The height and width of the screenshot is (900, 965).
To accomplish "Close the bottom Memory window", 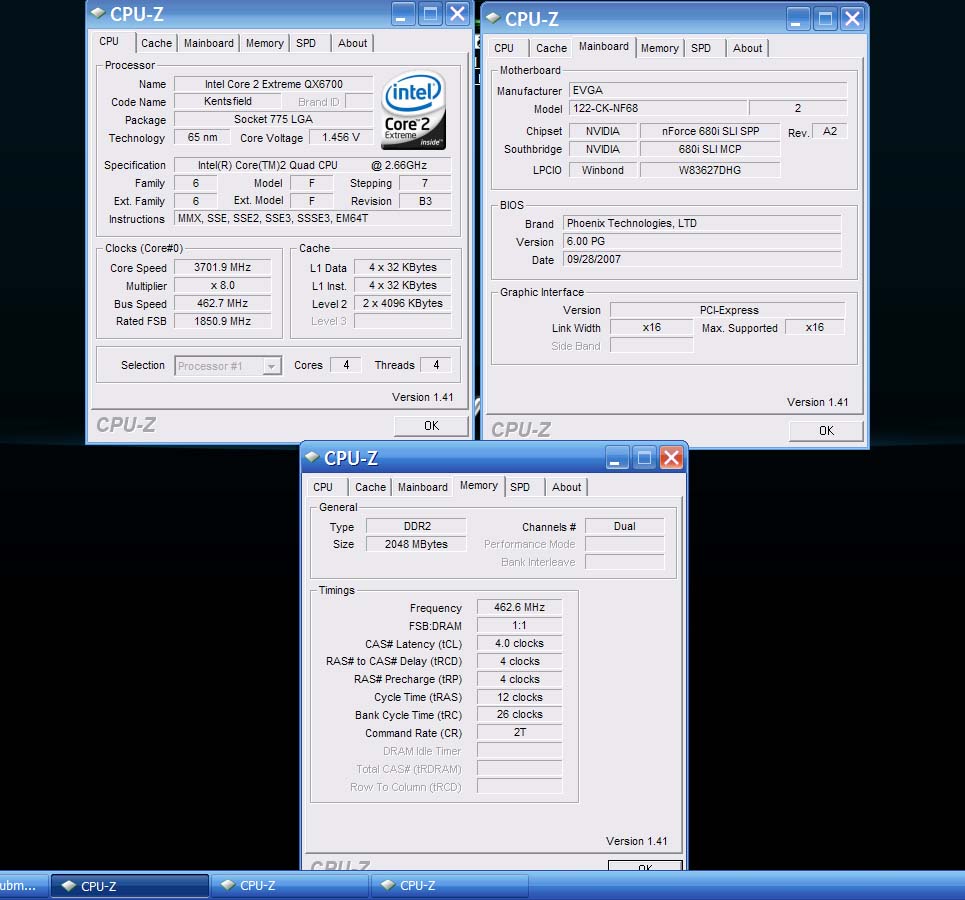I will click(671, 457).
